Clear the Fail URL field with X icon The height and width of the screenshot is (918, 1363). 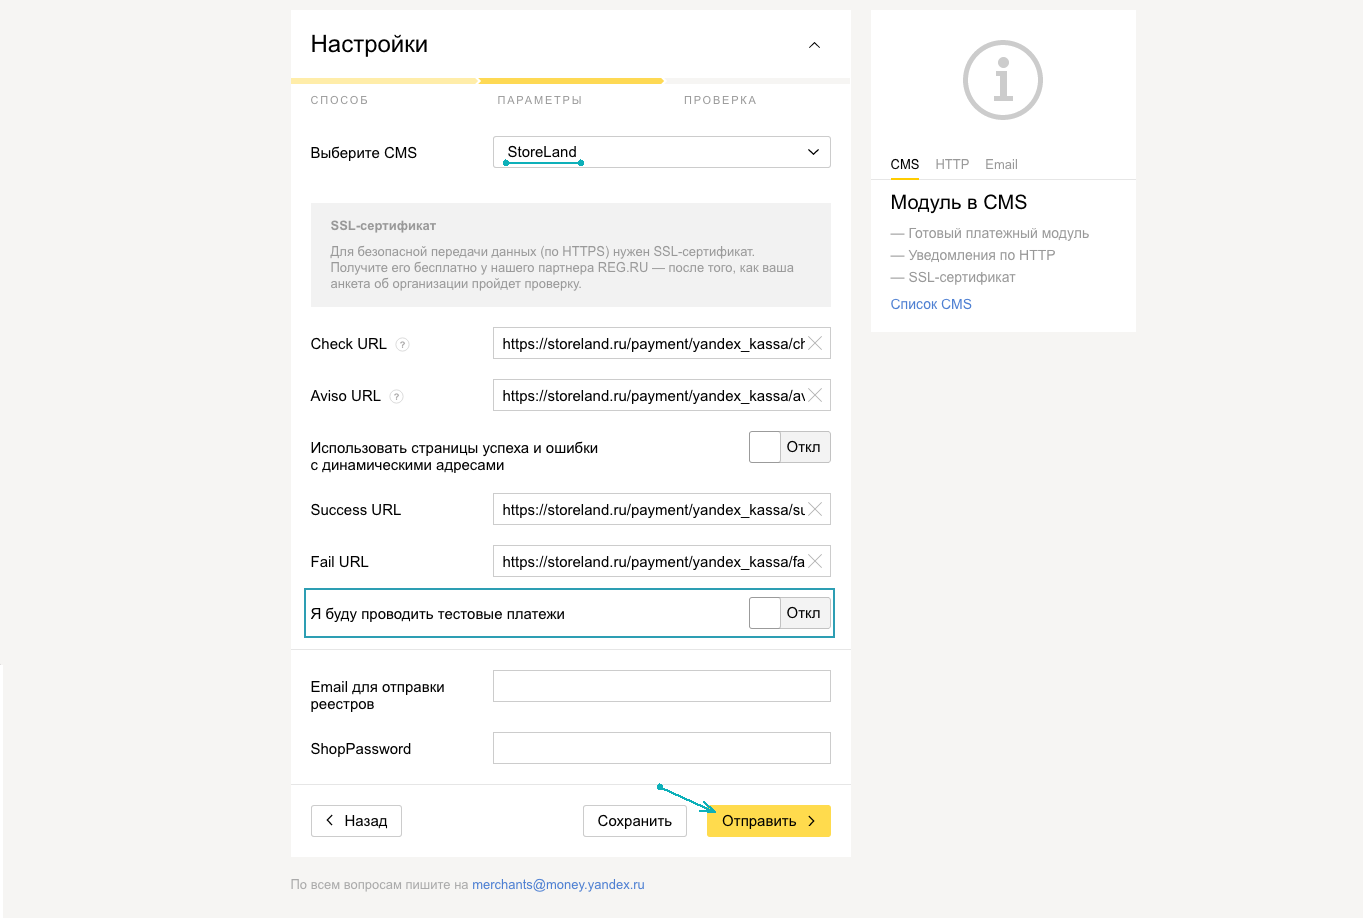click(816, 562)
